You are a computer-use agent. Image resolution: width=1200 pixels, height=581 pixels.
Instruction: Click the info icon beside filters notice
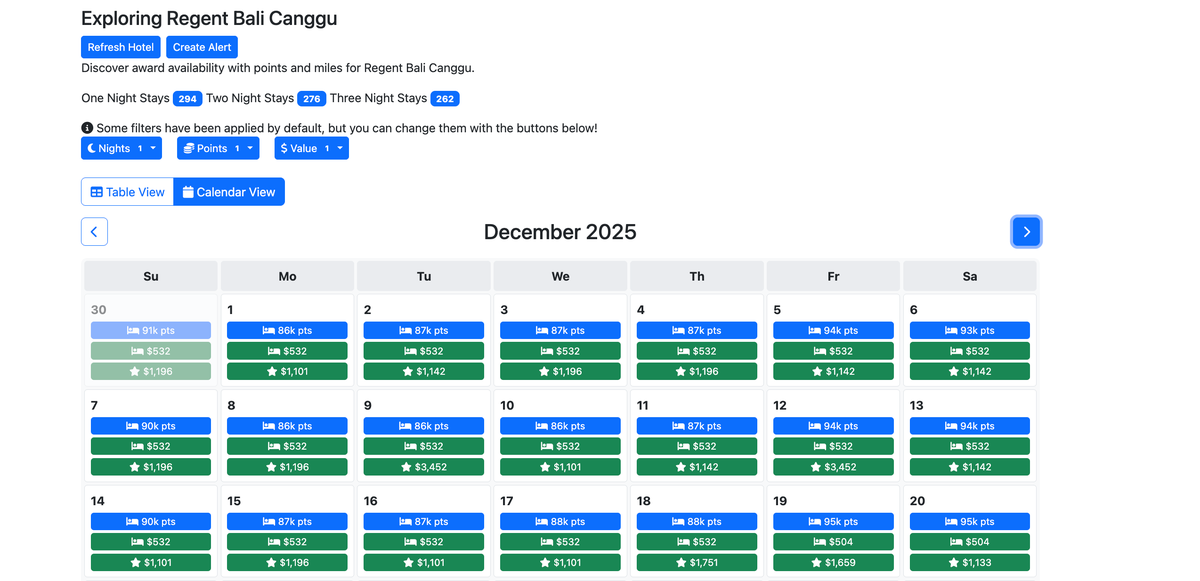tap(87, 128)
